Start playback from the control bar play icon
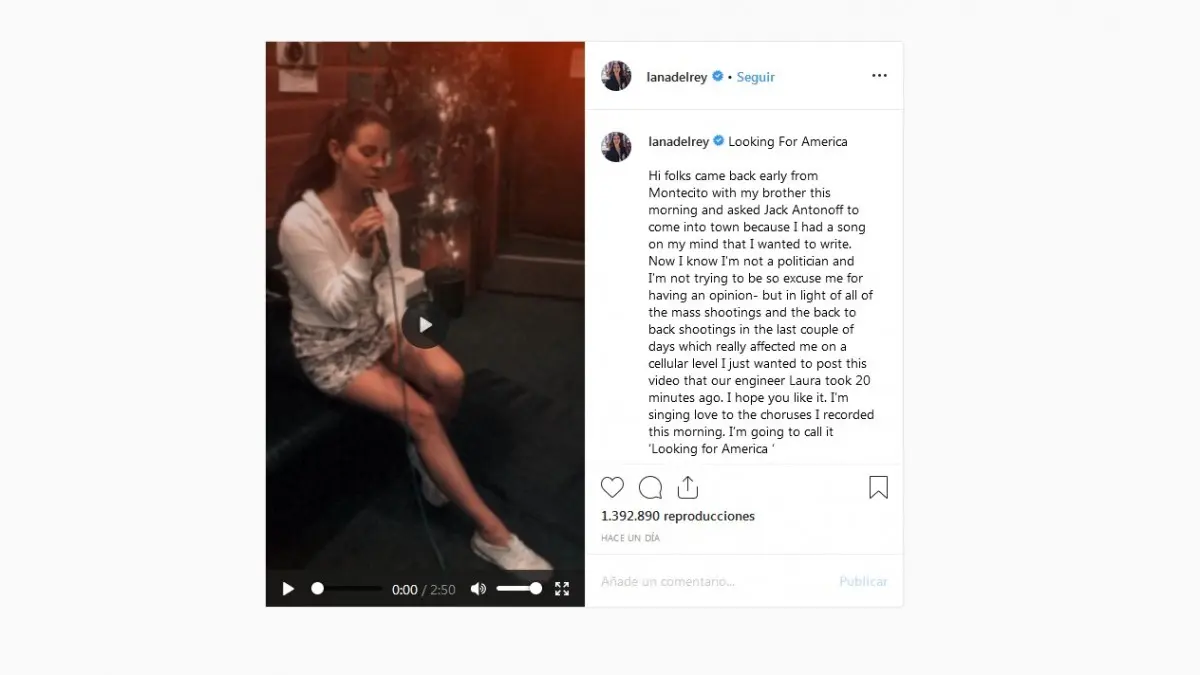This screenshot has width=1200, height=675. (x=288, y=589)
